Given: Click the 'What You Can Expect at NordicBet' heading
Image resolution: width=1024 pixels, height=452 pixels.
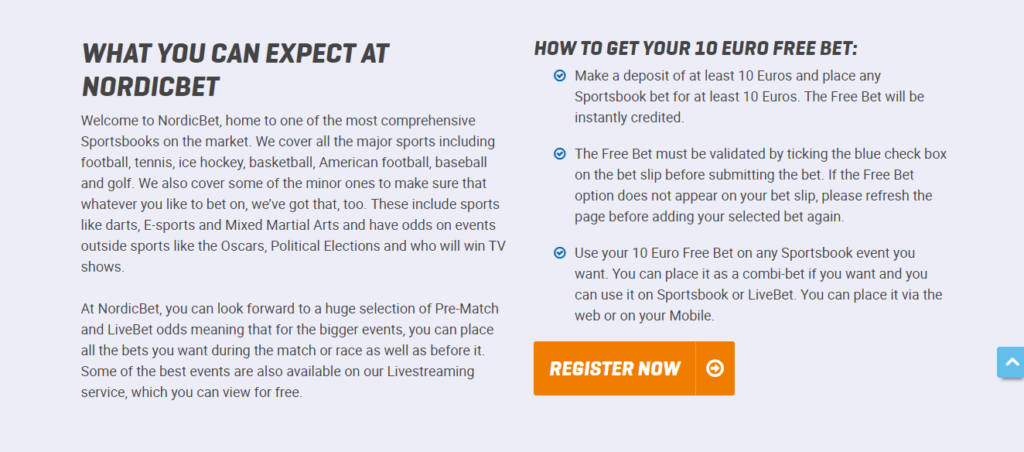Looking at the screenshot, I should 235,69.
